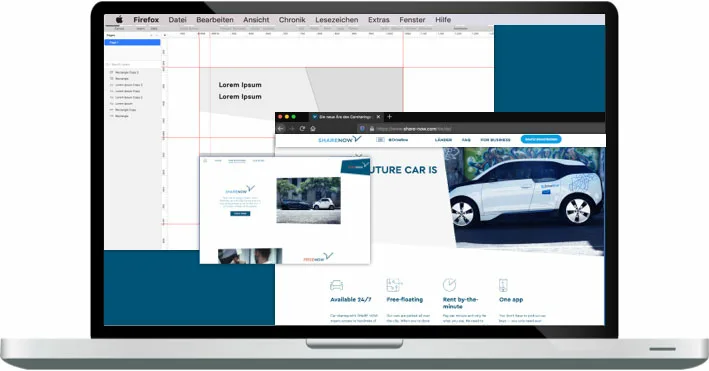709x371 pixels.
Task: Open the Datei menu
Action: point(177,20)
